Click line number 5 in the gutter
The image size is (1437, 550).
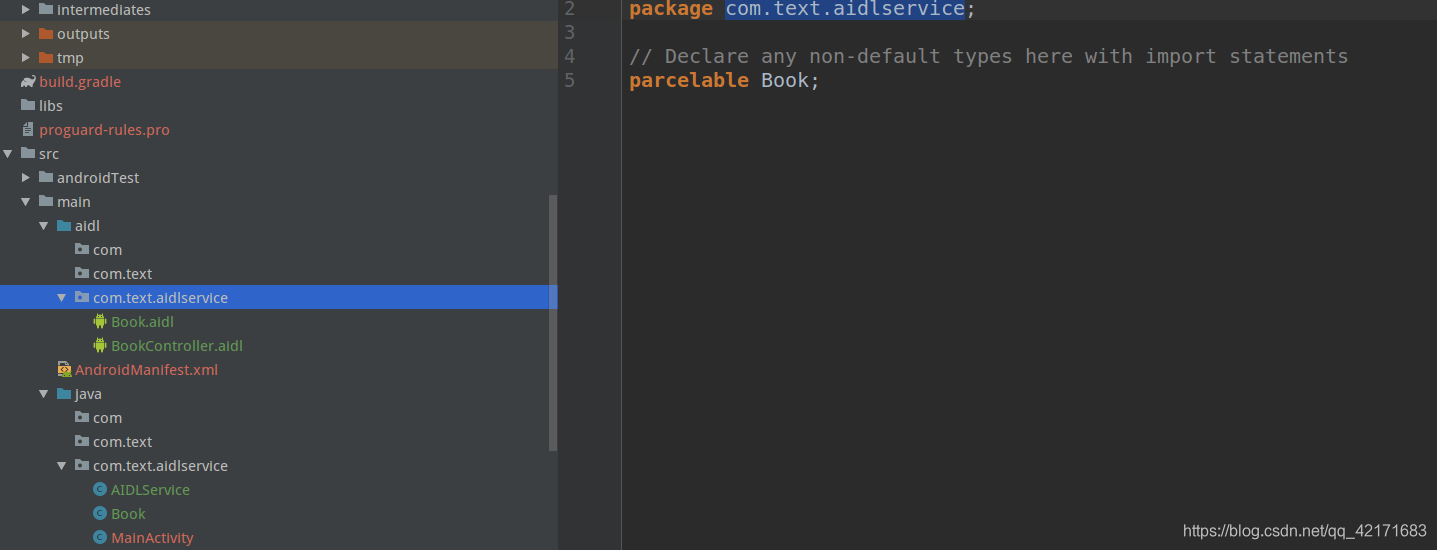click(569, 80)
